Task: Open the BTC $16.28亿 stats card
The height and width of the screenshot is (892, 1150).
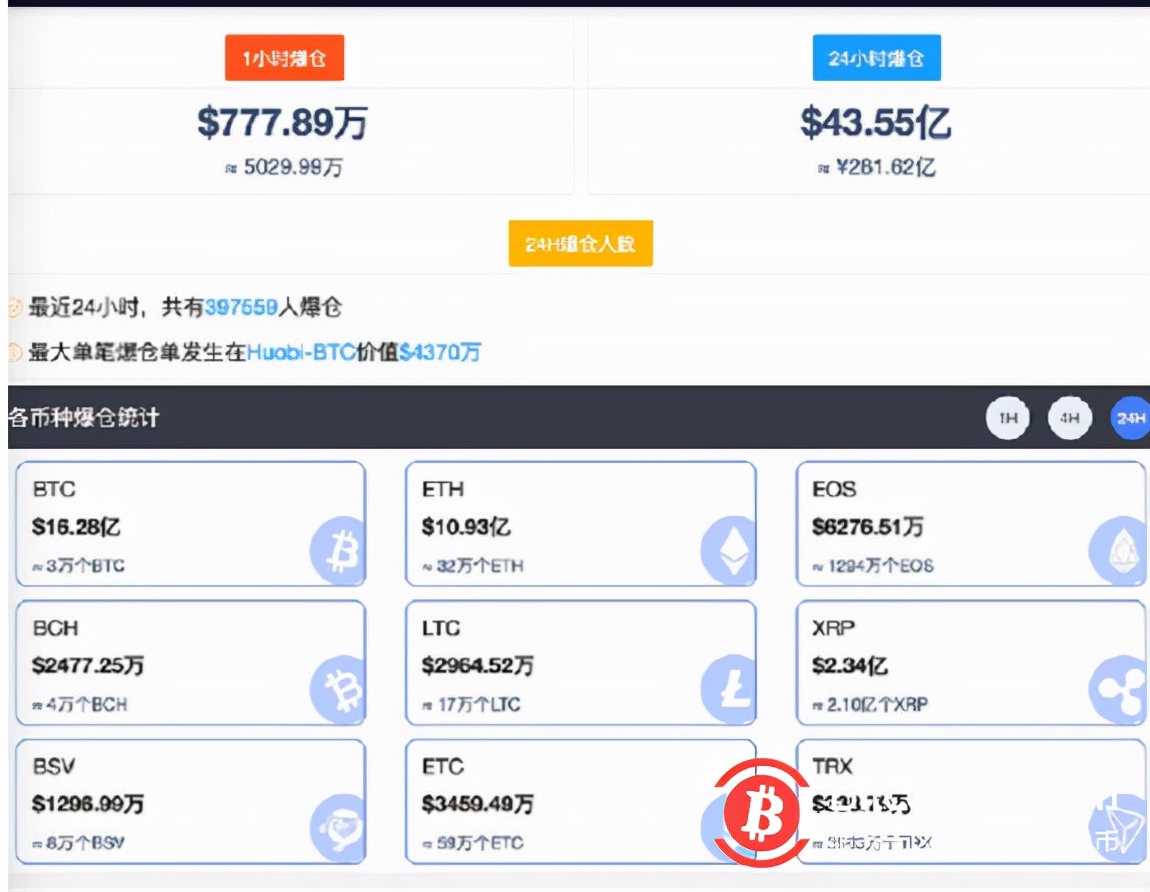Action: pyautogui.click(x=190, y=525)
